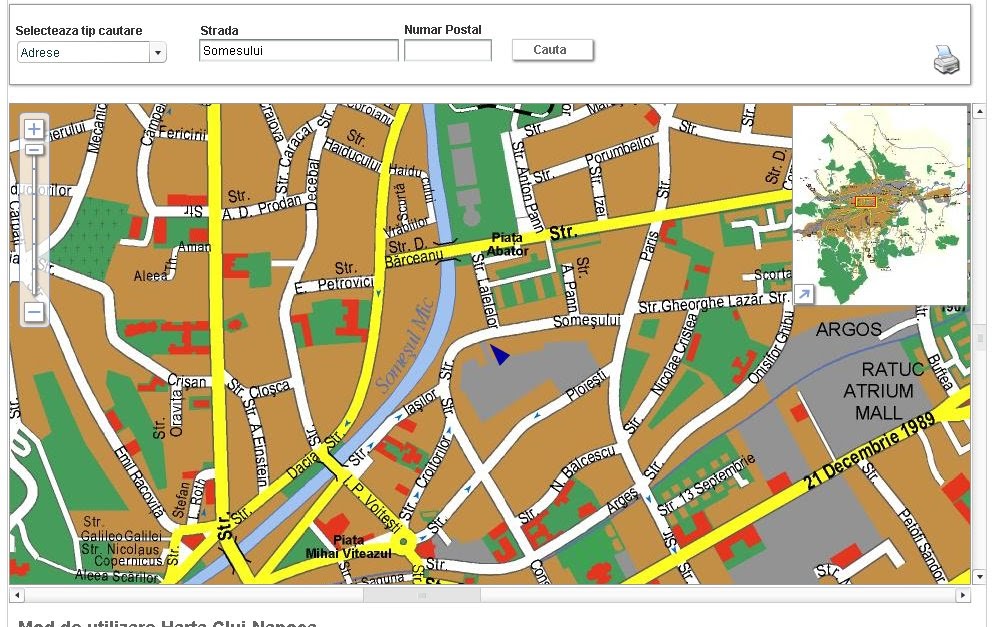The height and width of the screenshot is (627, 998).
Task: Click the vertical scrollbar up arrow
Action: (x=980, y=111)
